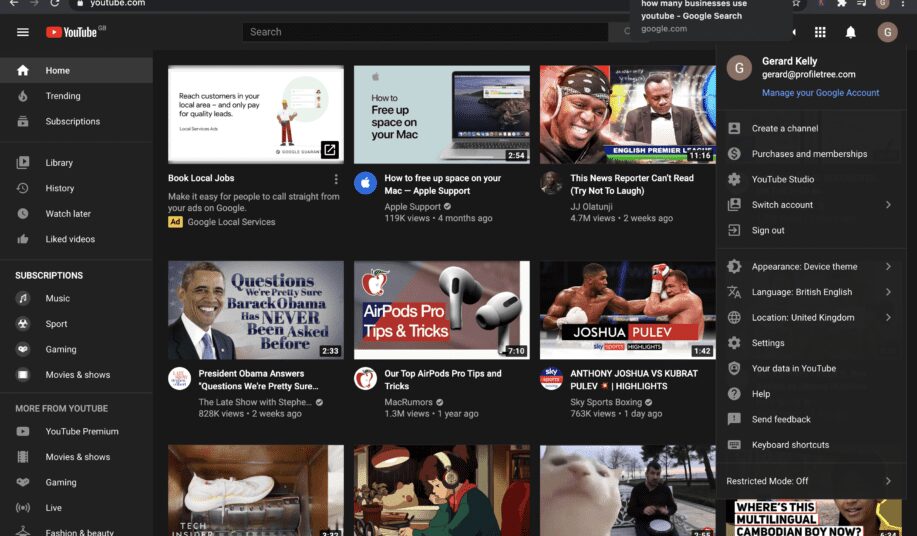The height and width of the screenshot is (536, 917).
Task: Open Purchases and memberships
Action: (811, 154)
